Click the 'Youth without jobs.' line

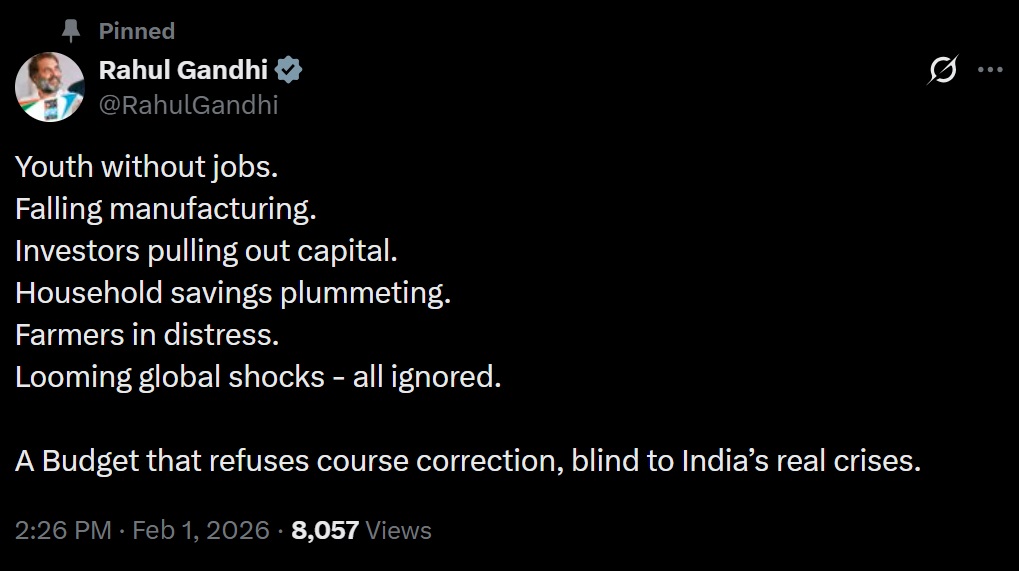pos(146,167)
